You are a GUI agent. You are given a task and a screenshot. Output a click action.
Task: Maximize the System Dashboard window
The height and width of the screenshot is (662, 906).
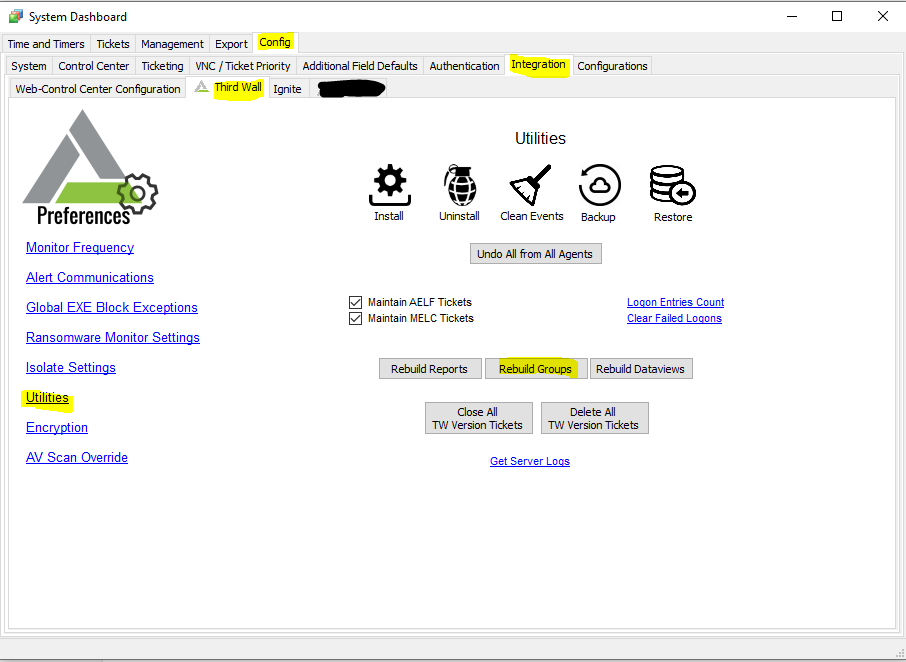(x=837, y=17)
